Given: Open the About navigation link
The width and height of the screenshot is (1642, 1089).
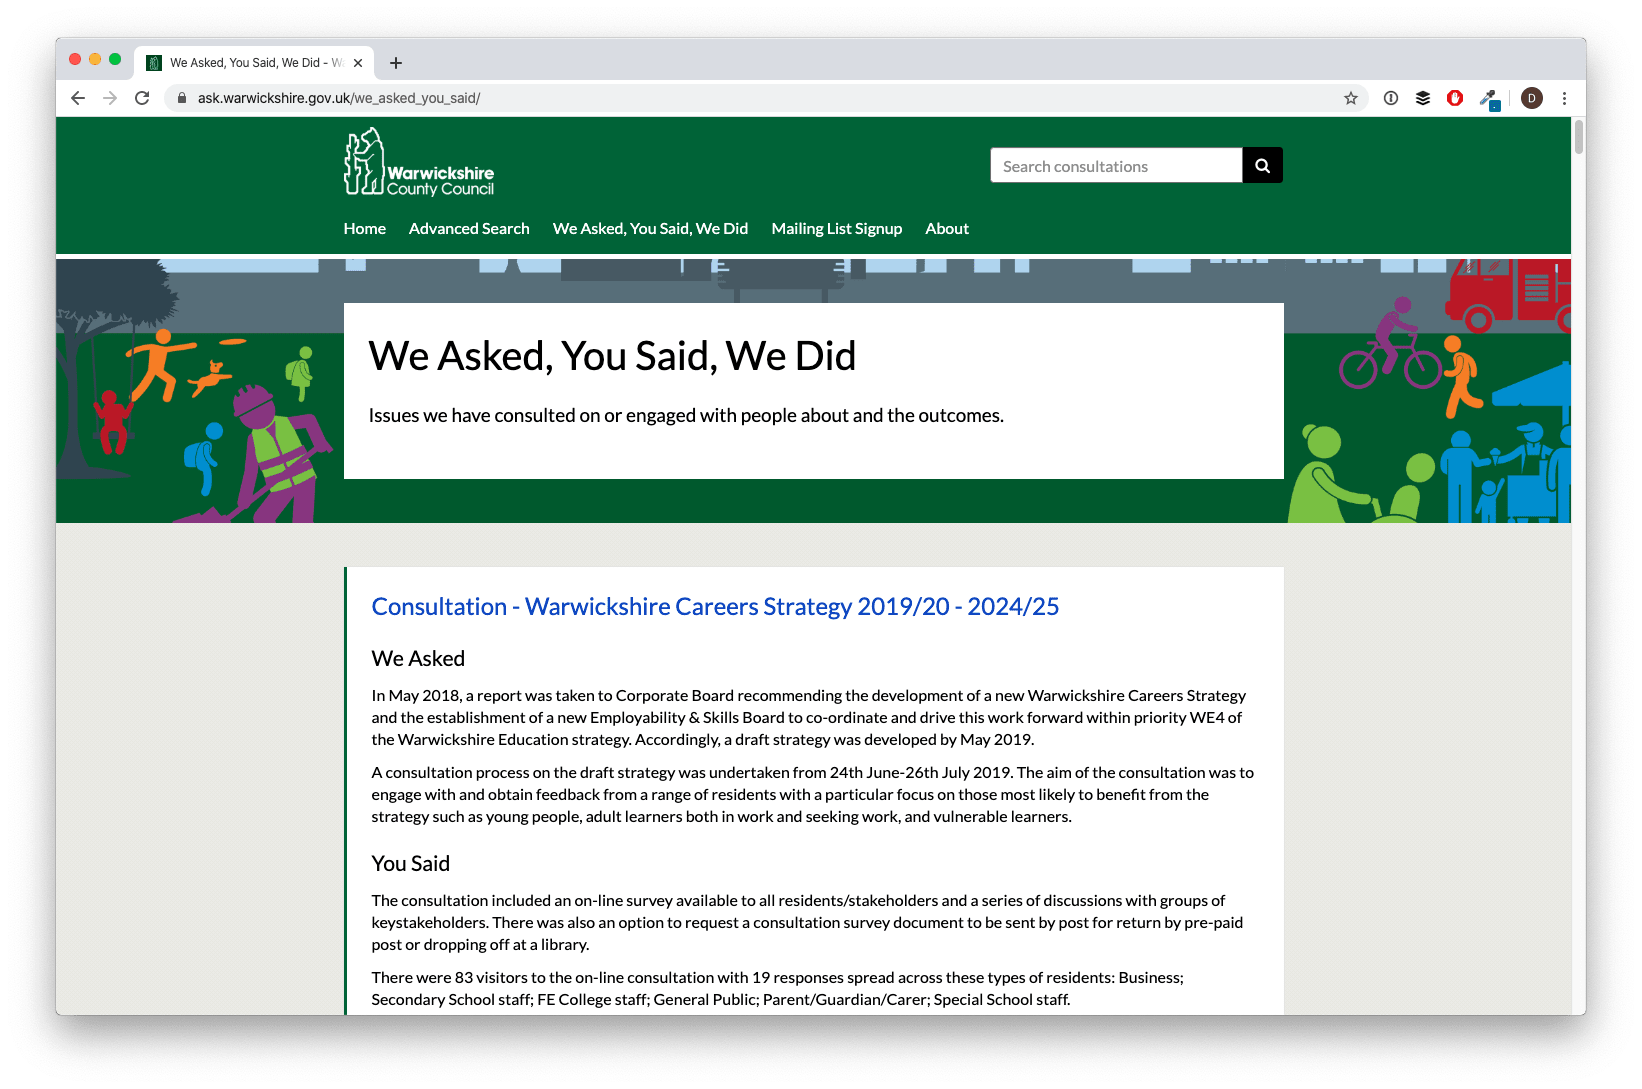Looking at the screenshot, I should tap(947, 229).
